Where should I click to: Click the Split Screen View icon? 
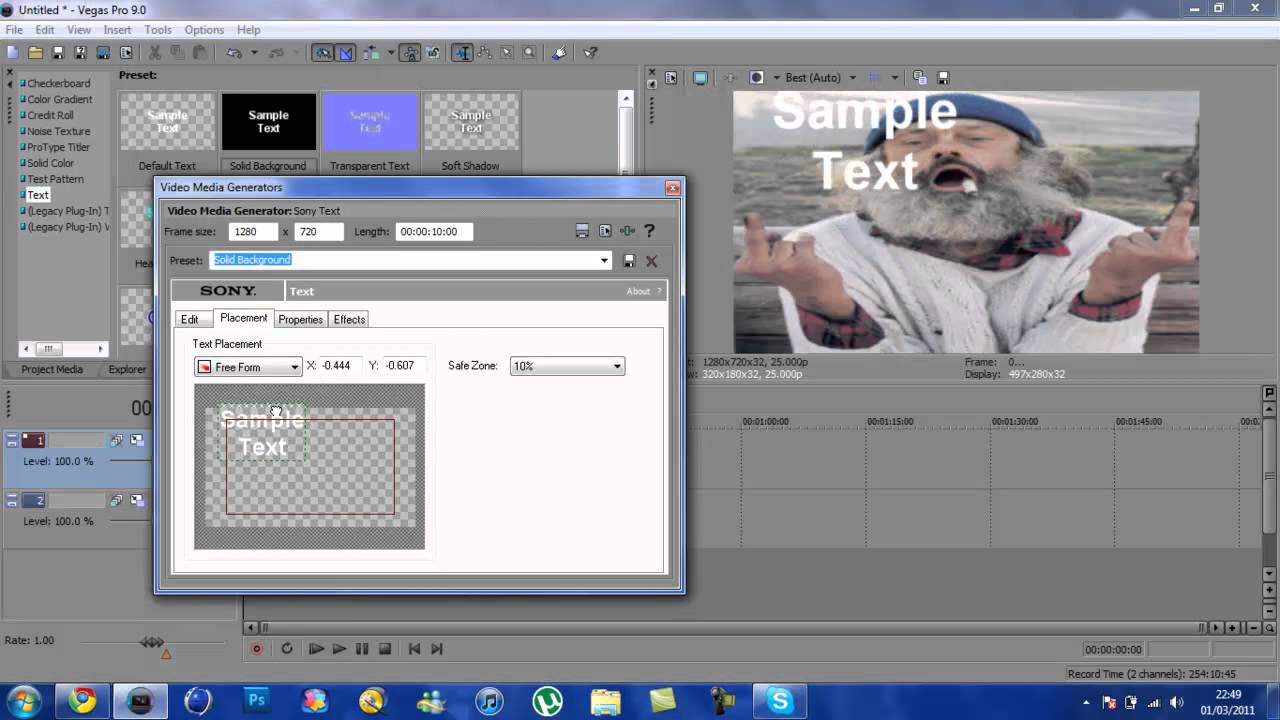[757, 77]
